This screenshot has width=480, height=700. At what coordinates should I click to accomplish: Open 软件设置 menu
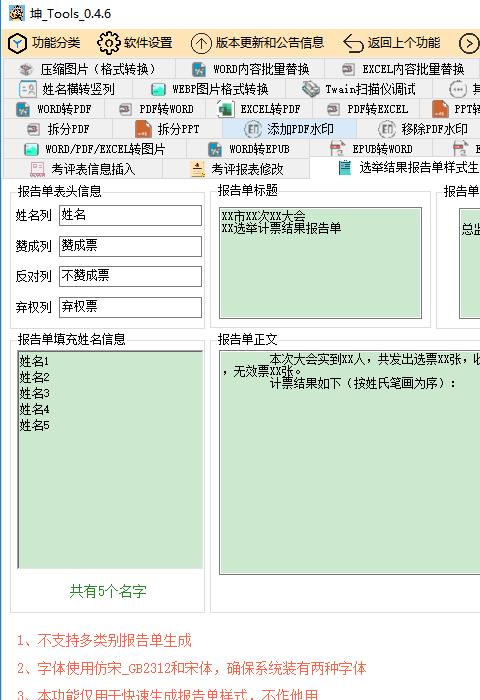(135, 43)
